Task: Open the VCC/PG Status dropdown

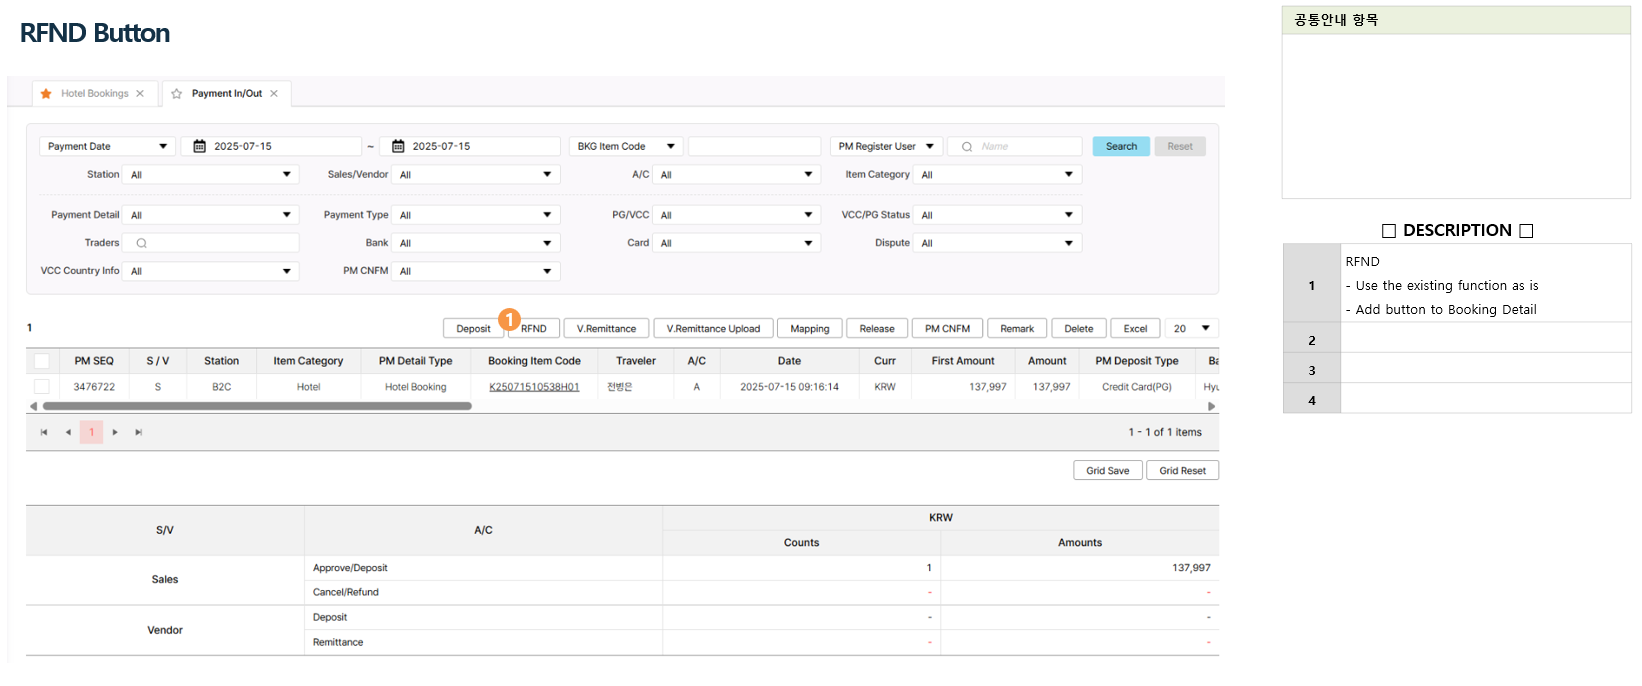Action: pos(996,215)
